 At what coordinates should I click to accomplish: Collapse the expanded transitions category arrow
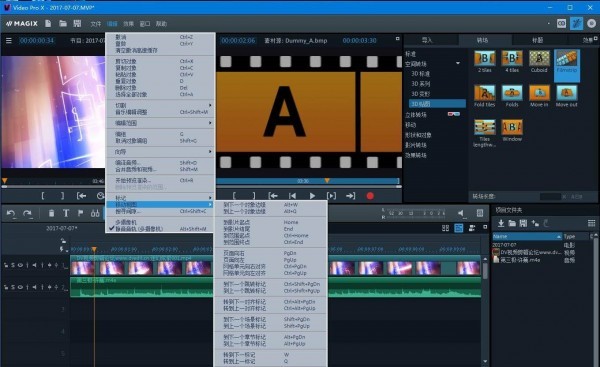[458, 63]
